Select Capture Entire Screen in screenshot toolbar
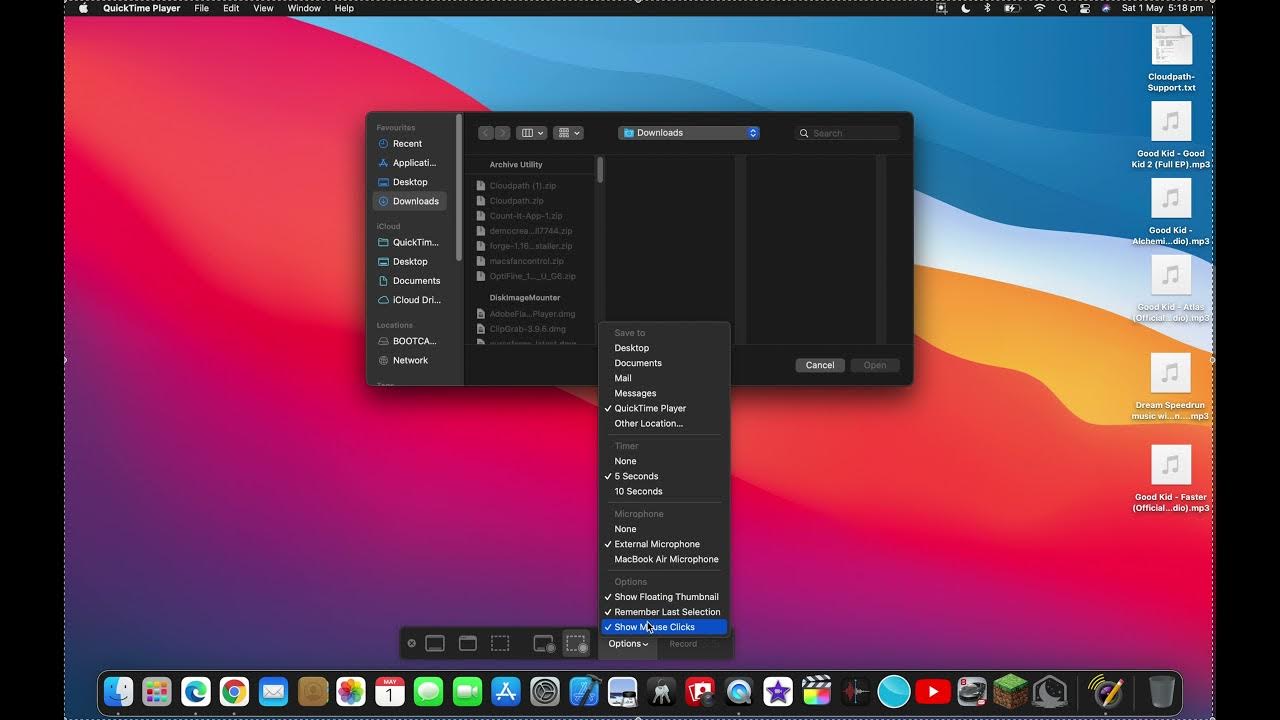Screen dimensions: 1280x720 [435, 644]
